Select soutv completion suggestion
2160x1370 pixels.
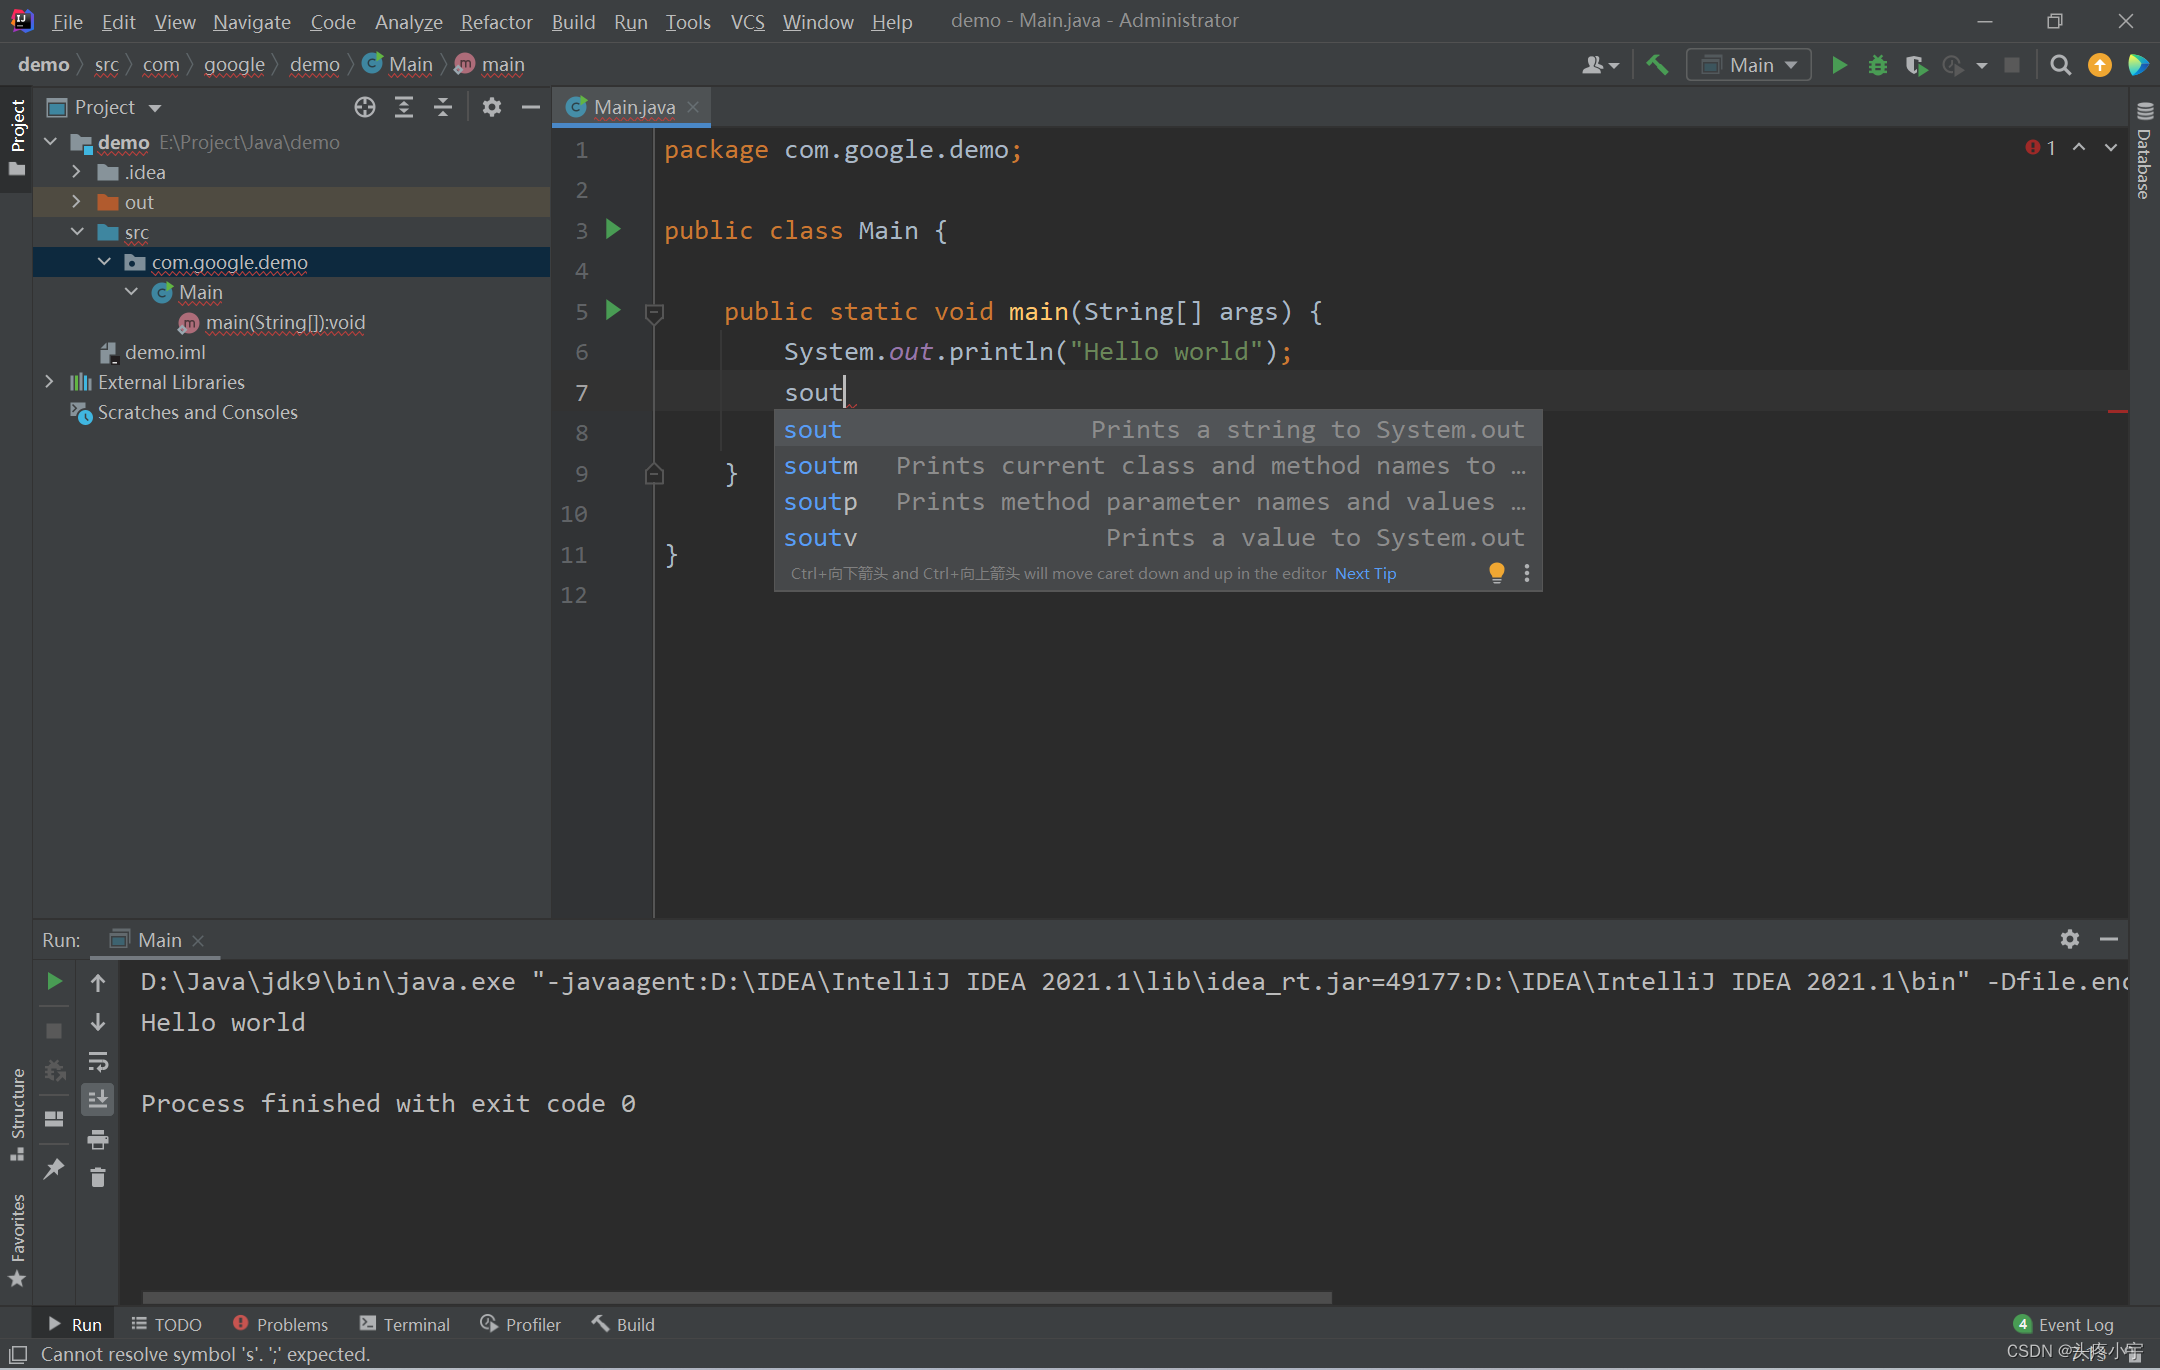point(820,538)
